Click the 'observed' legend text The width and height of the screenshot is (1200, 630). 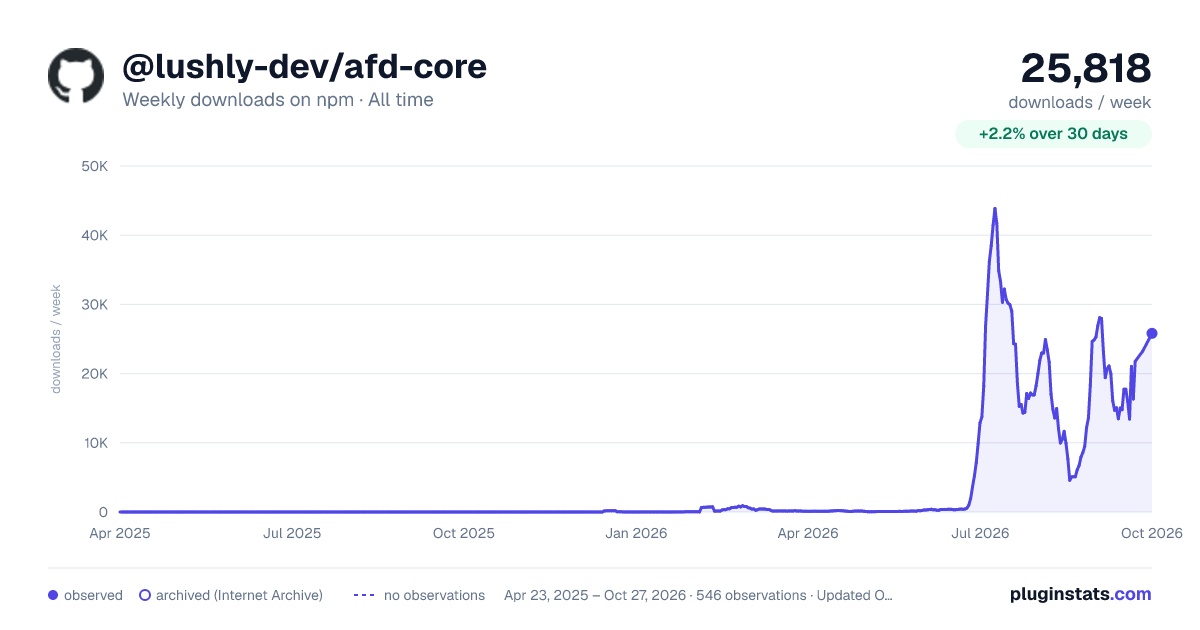tap(93, 595)
